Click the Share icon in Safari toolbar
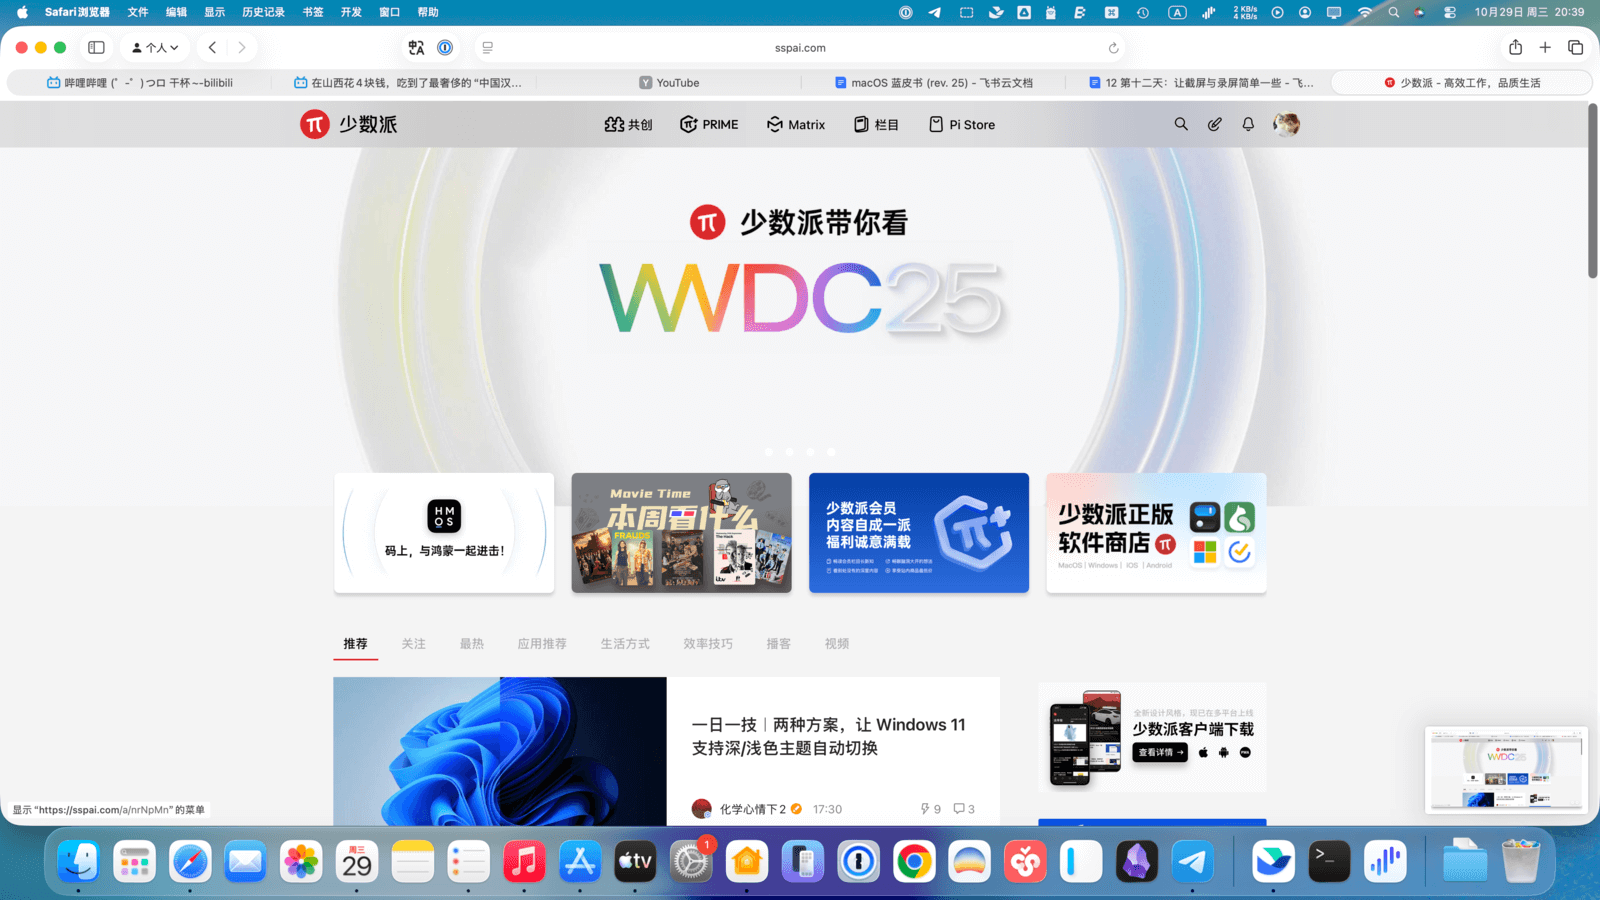 pyautogui.click(x=1515, y=47)
